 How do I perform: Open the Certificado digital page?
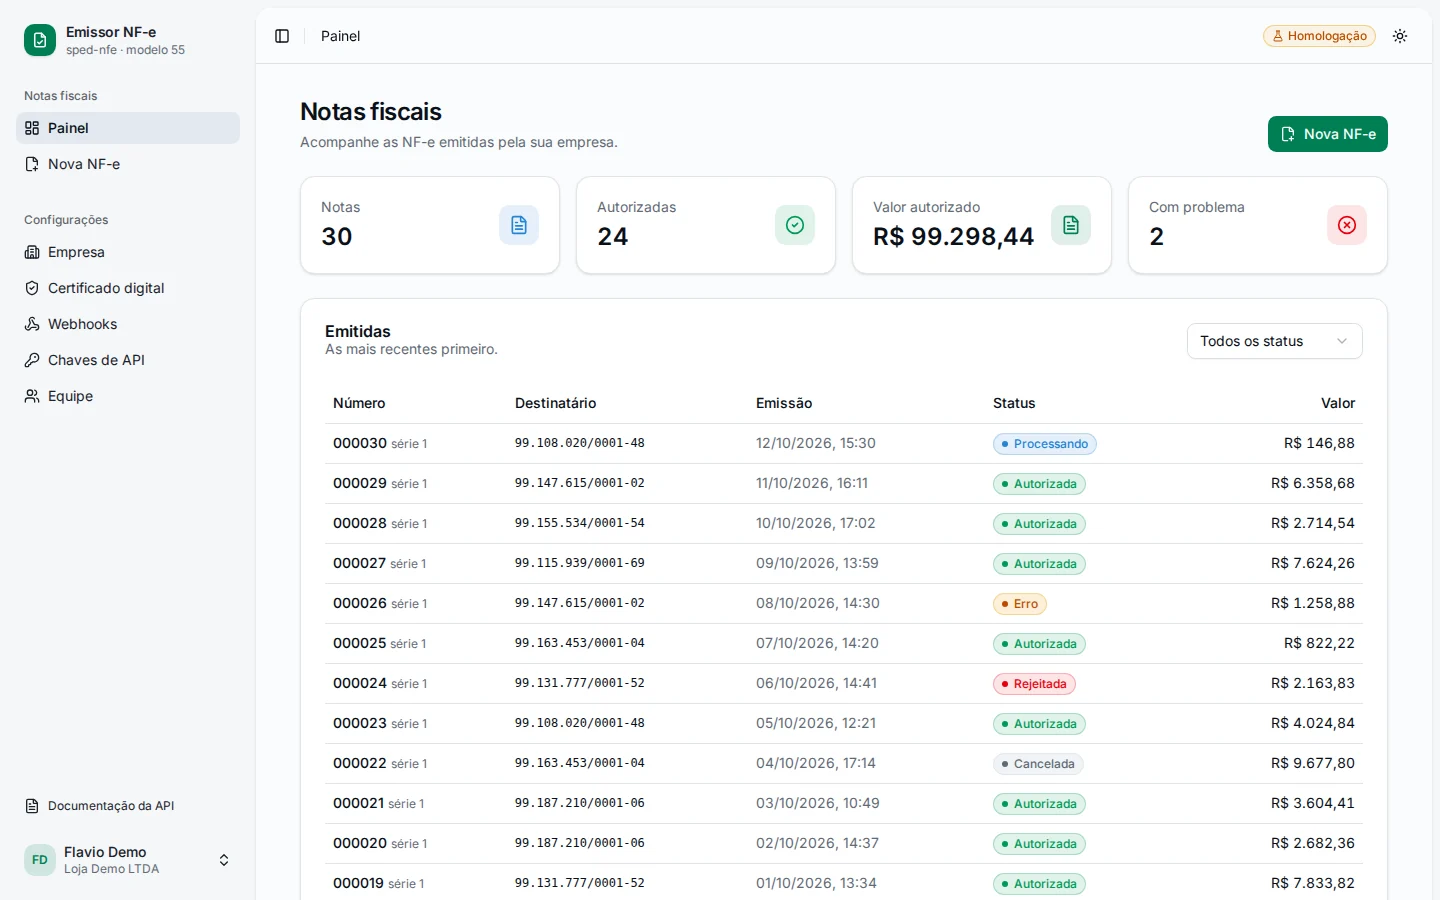(x=128, y=288)
